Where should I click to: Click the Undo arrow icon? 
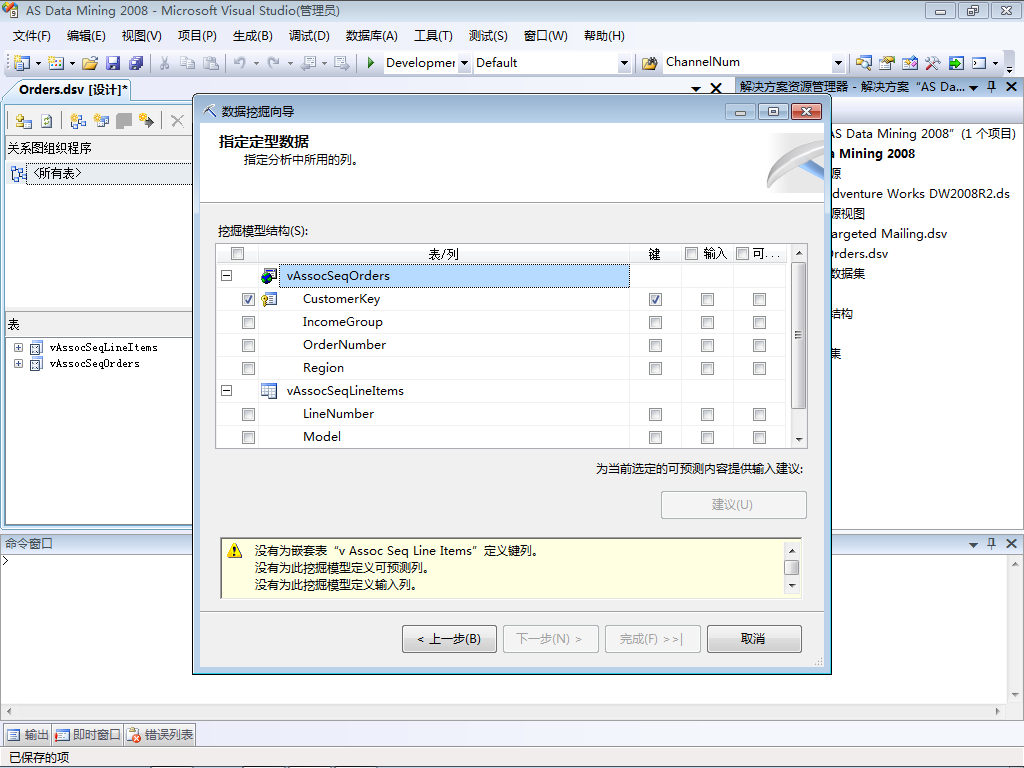pyautogui.click(x=240, y=63)
